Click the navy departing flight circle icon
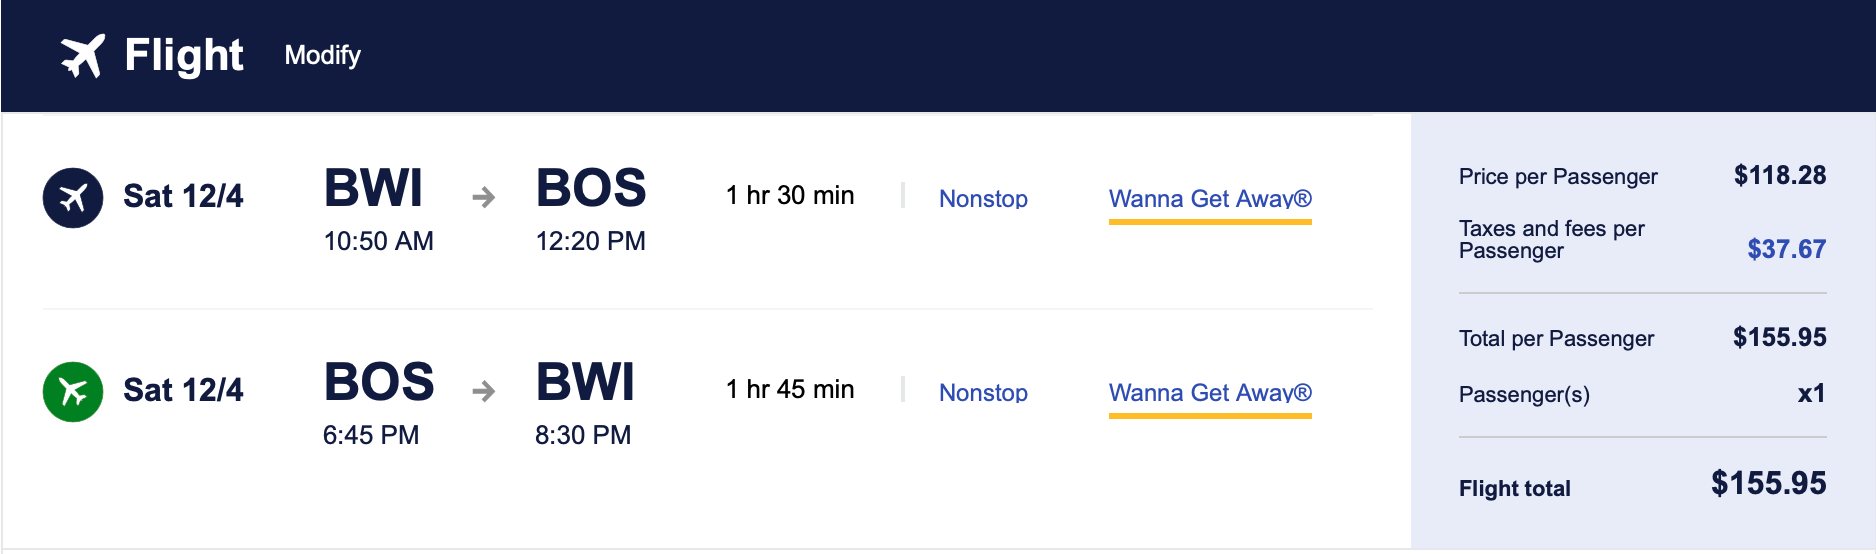The image size is (1876, 554). (x=73, y=198)
